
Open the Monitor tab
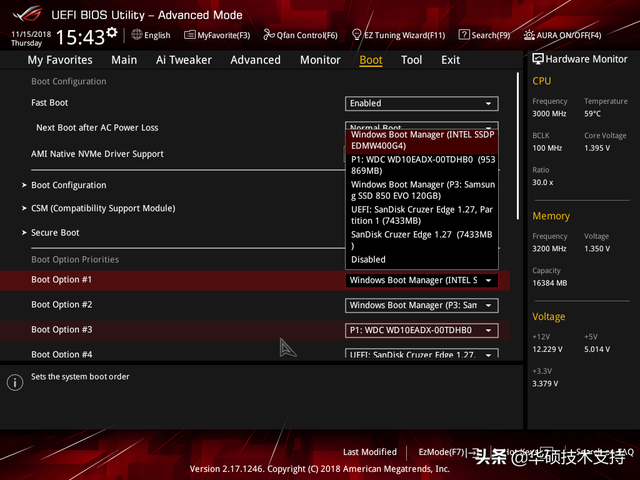320,60
